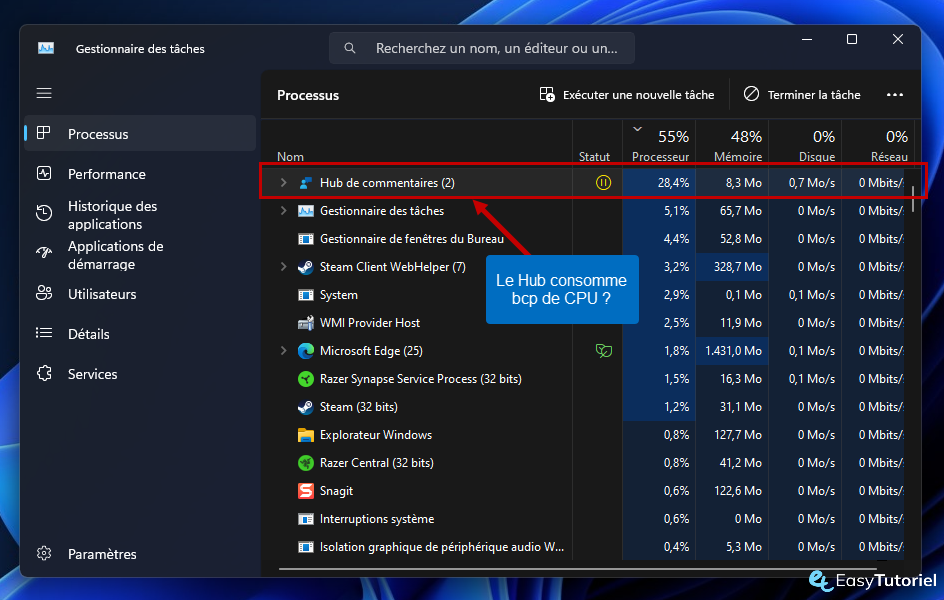Focus the search field Recherchez un nom

point(482,48)
